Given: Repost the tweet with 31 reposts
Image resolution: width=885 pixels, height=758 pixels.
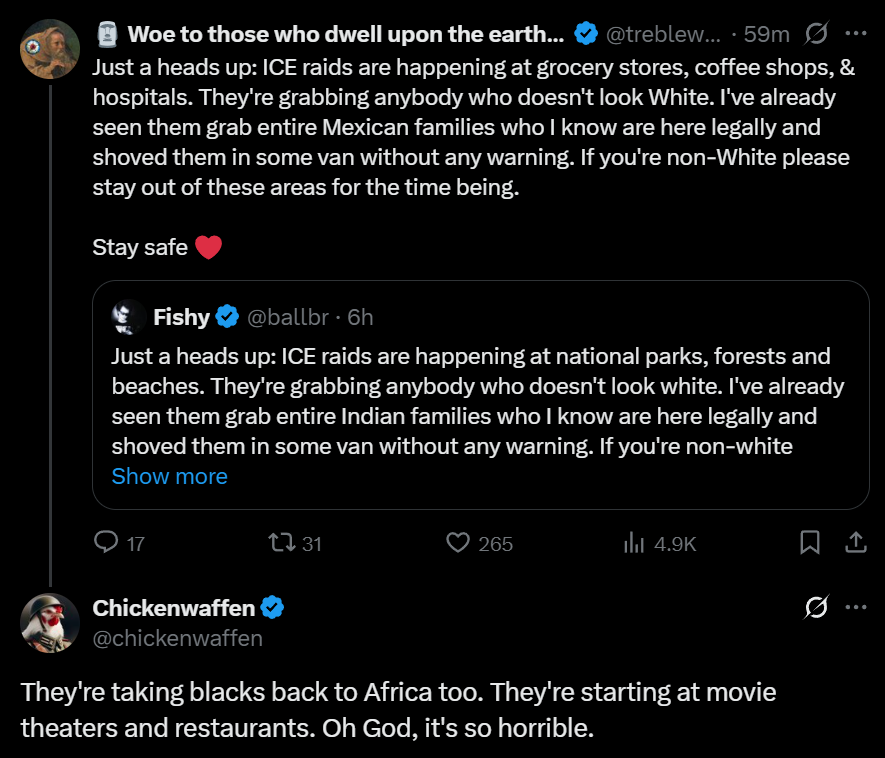Looking at the screenshot, I should click(x=283, y=543).
